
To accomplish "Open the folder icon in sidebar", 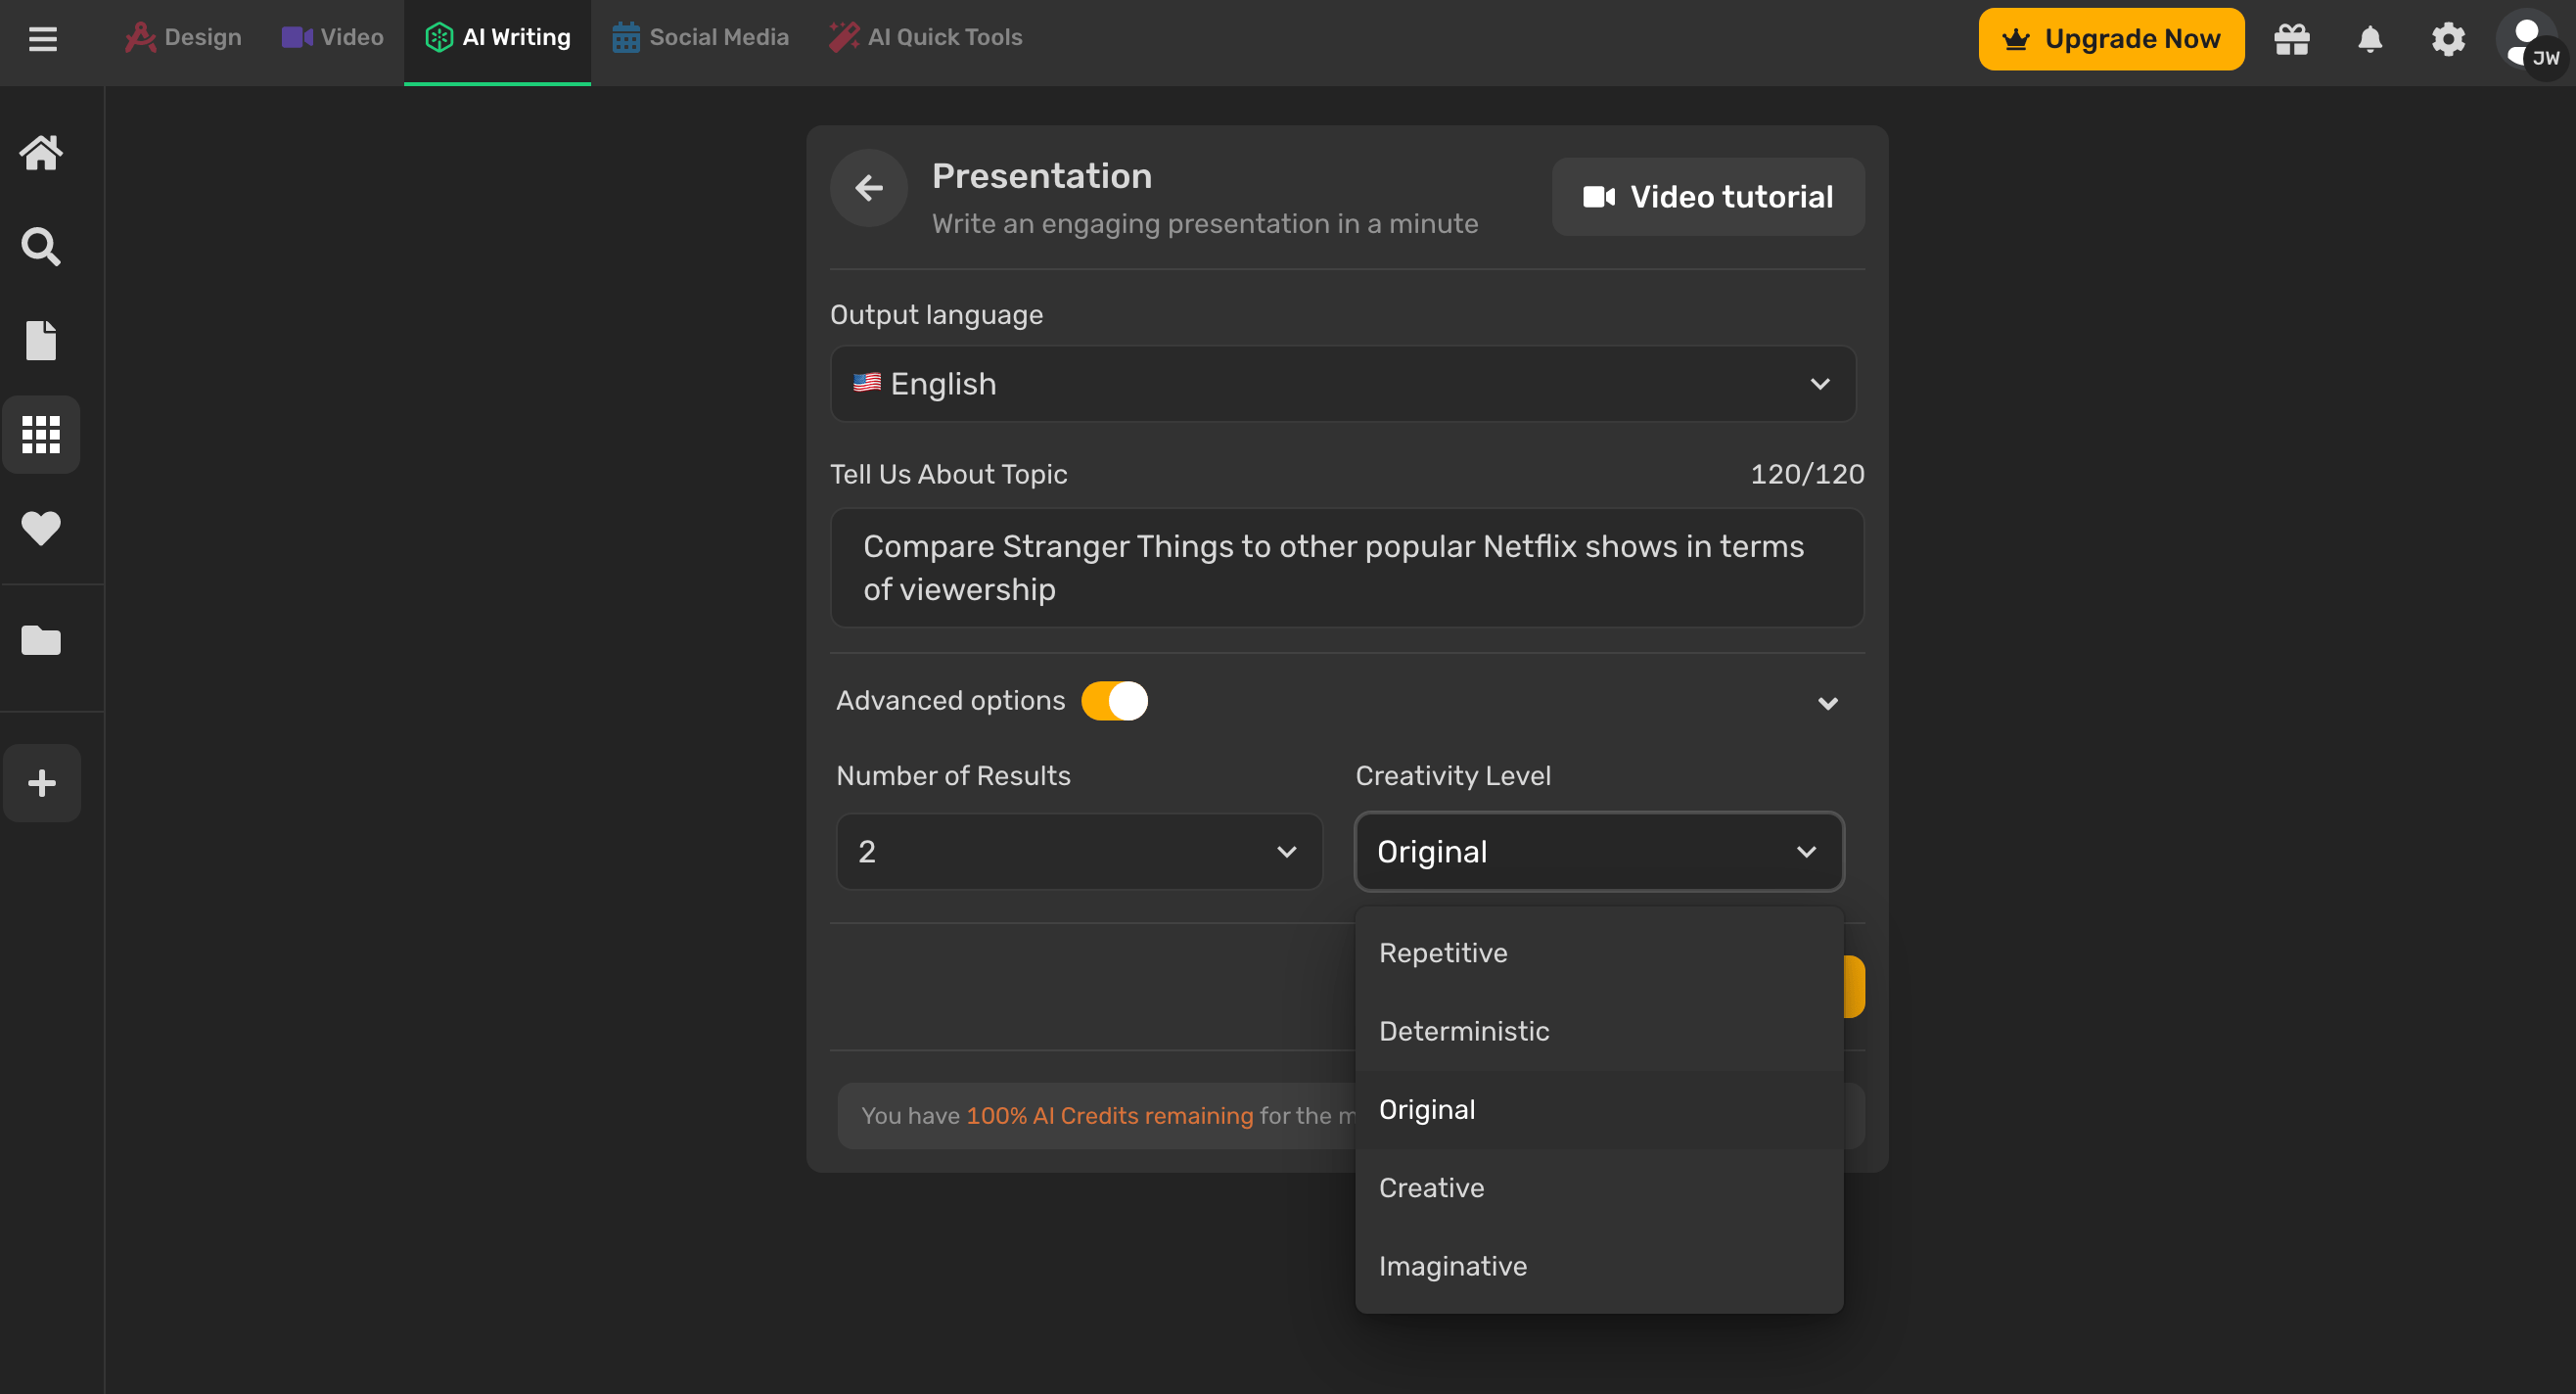I will [x=41, y=640].
